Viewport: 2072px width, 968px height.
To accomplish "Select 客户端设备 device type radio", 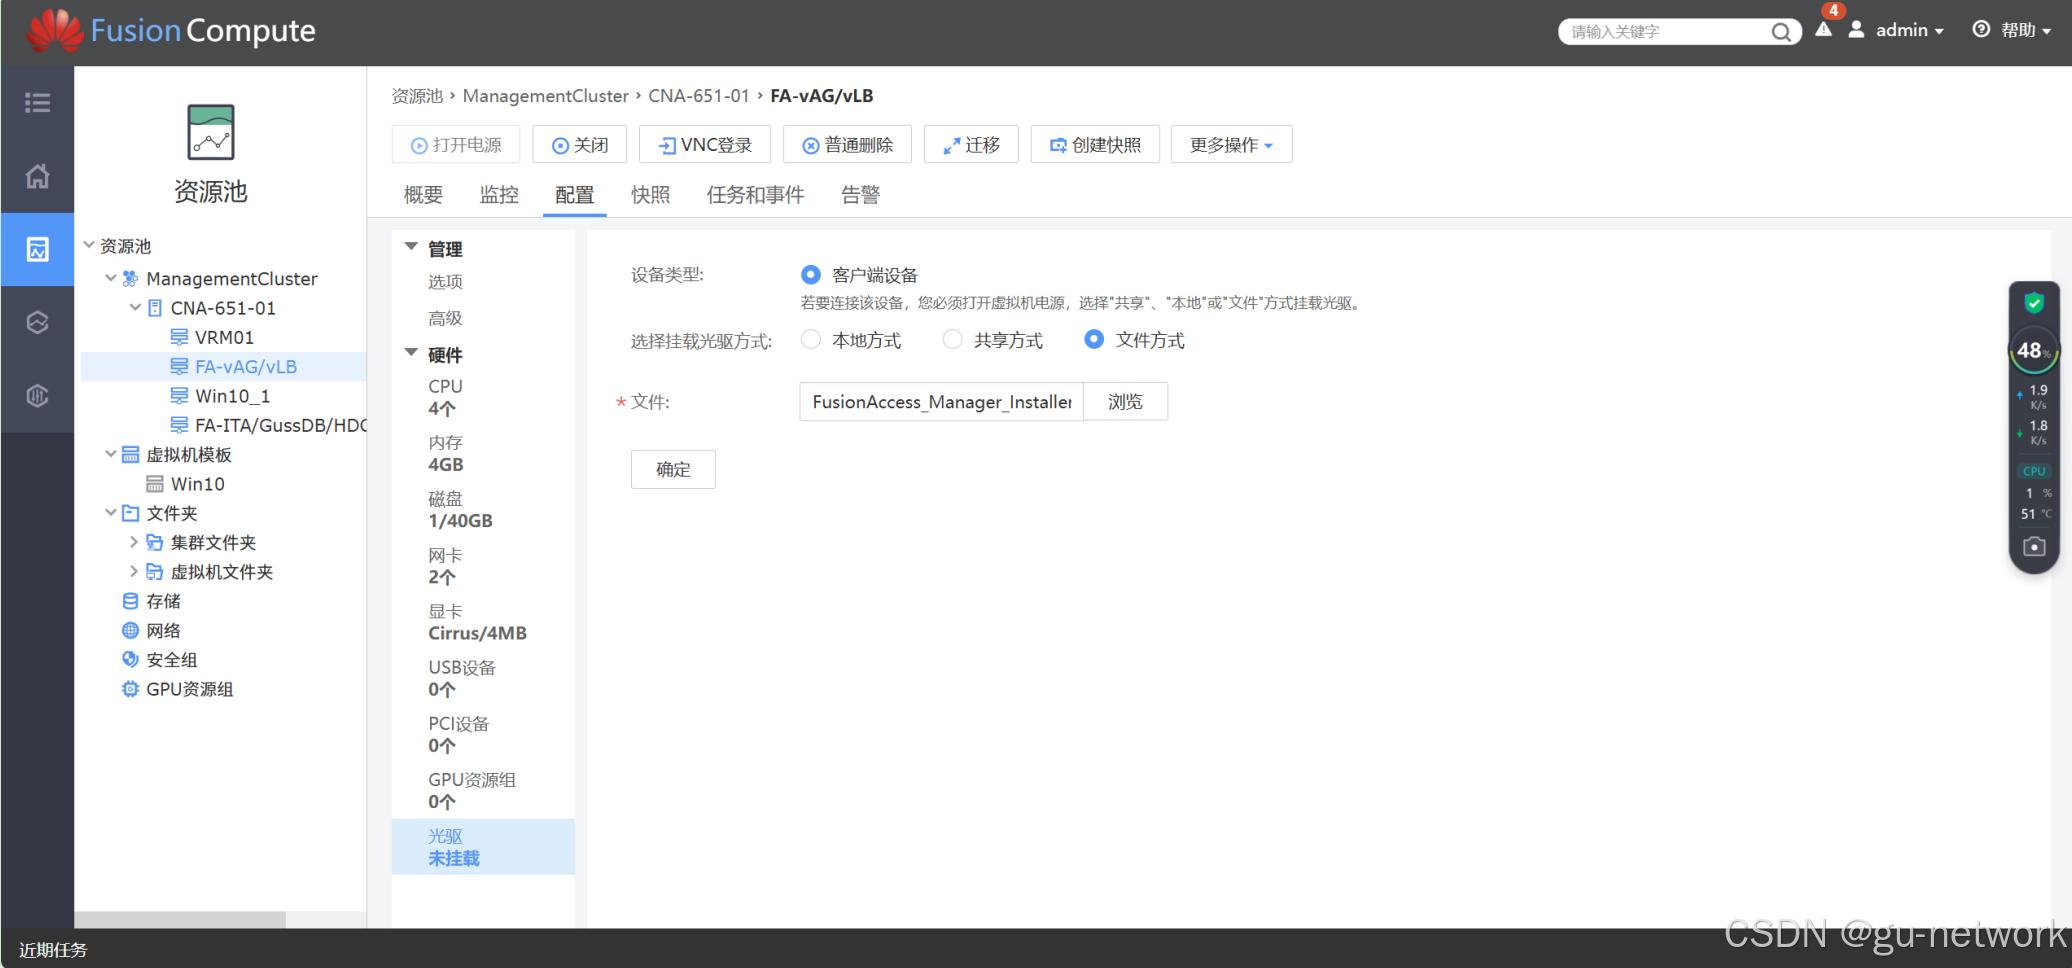I will 811,274.
